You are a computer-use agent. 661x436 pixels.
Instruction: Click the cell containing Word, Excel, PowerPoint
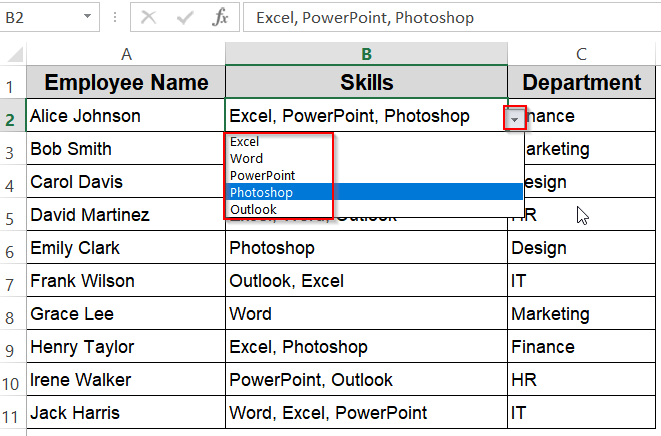(x=366, y=413)
